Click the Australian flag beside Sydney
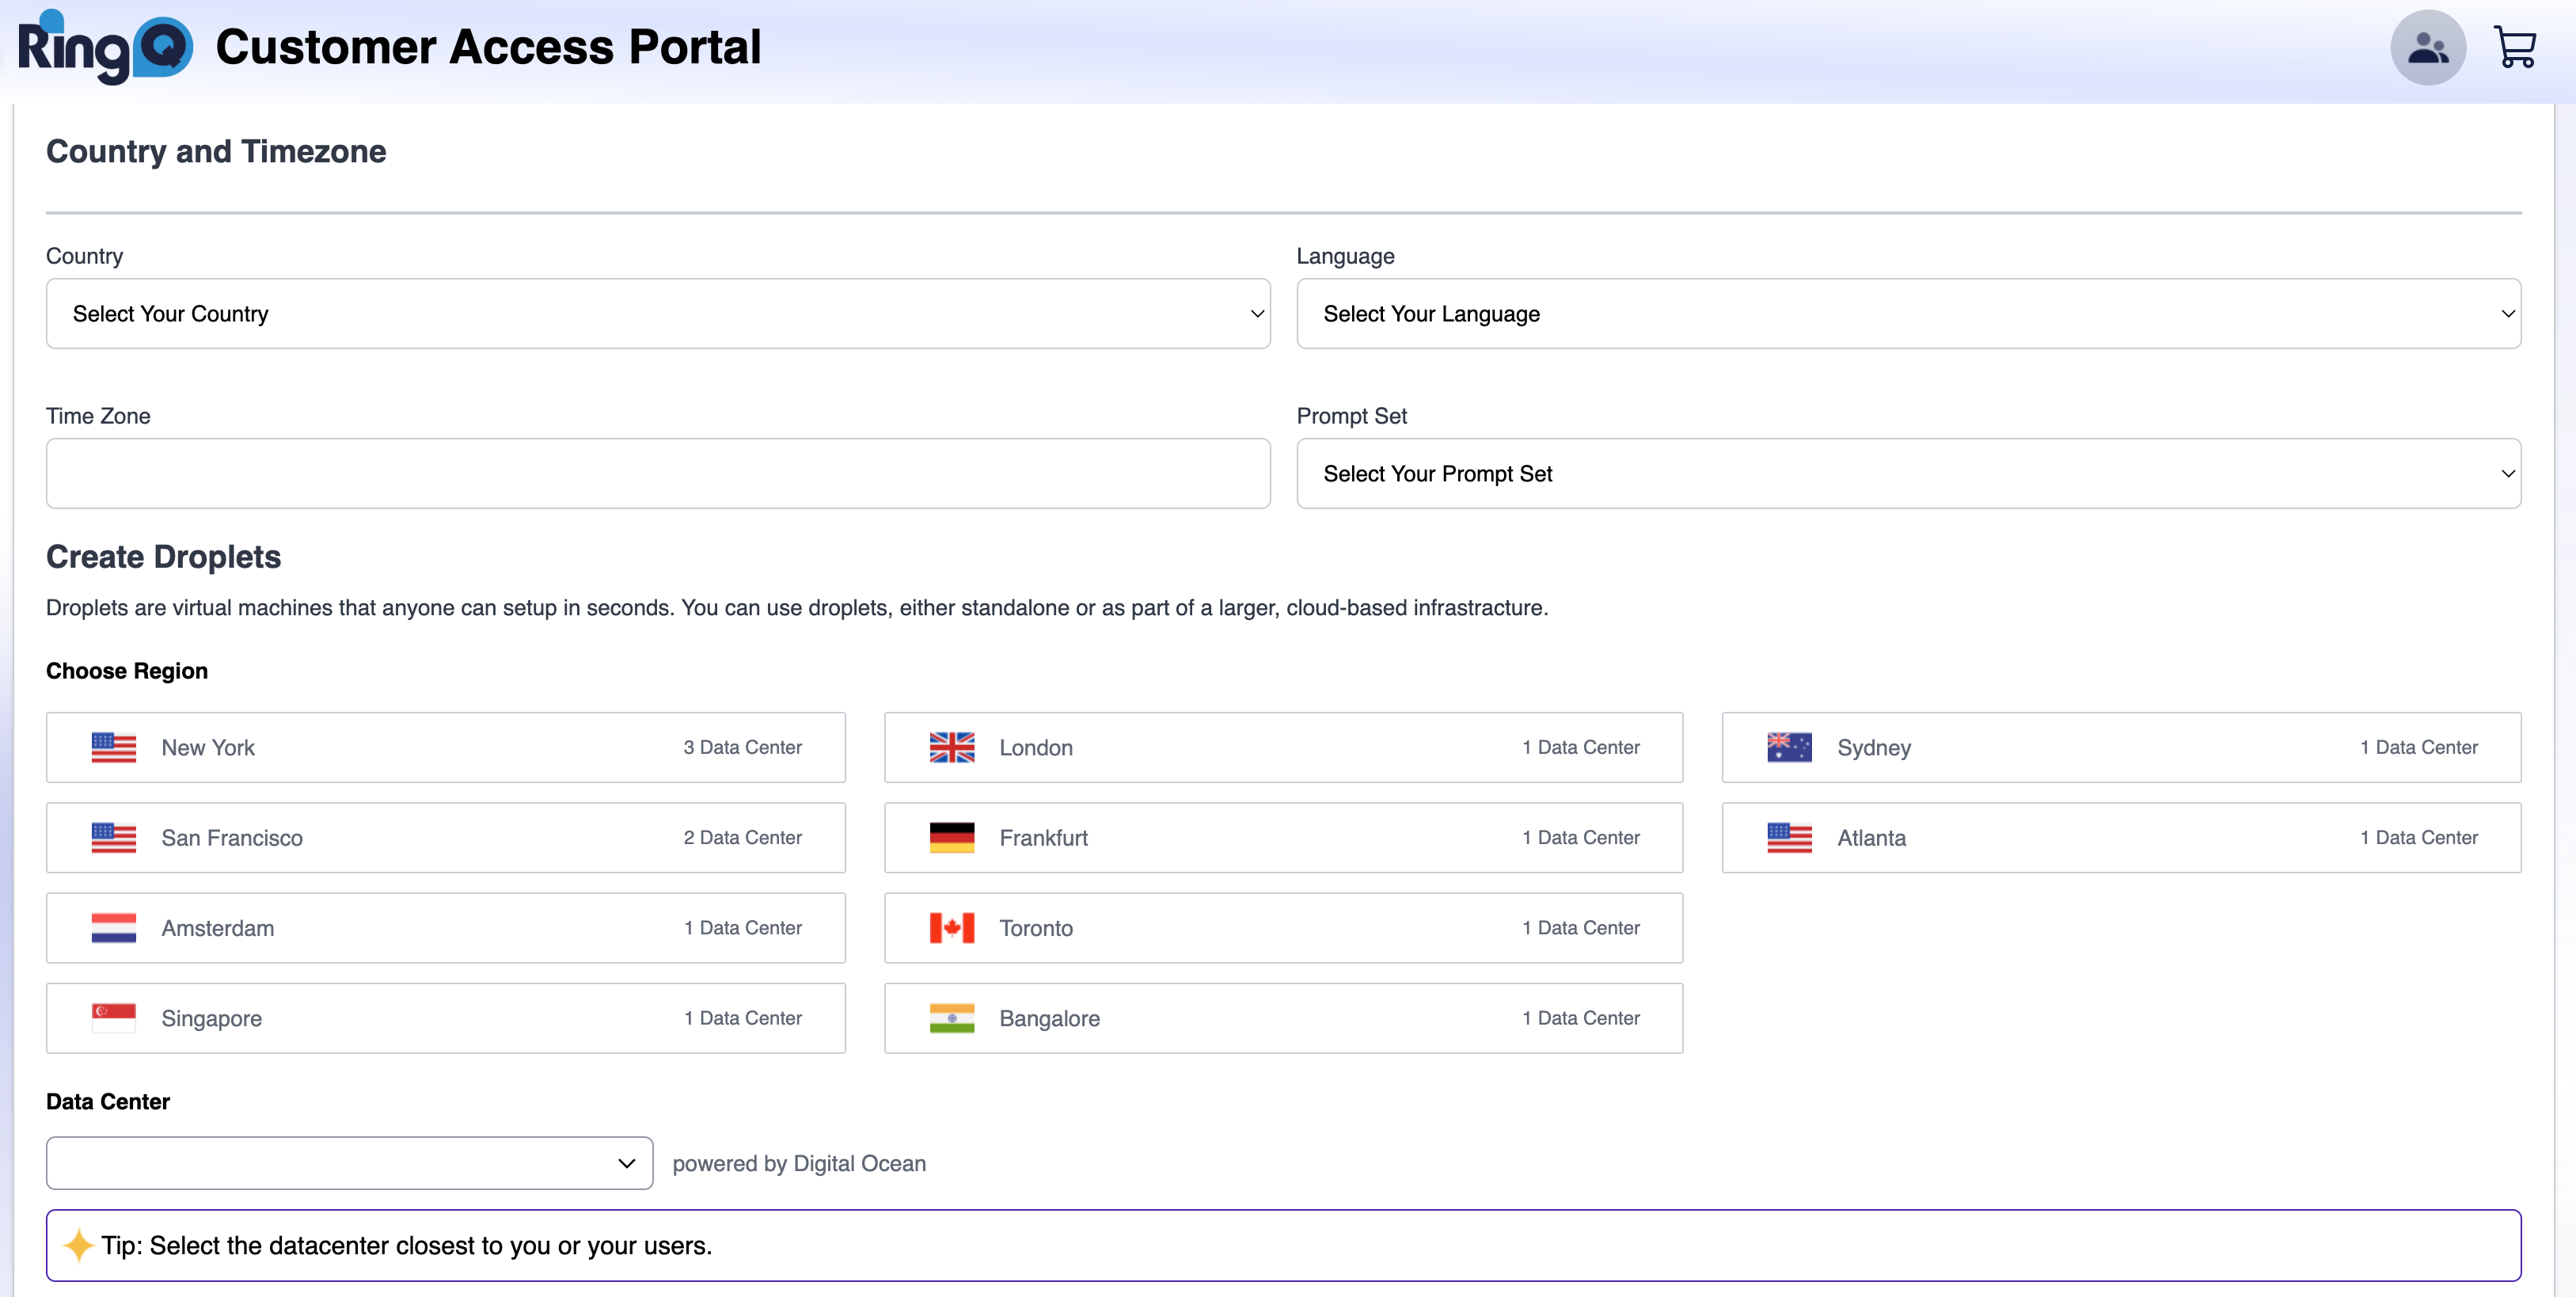Image resolution: width=2576 pixels, height=1297 pixels. tap(1789, 747)
